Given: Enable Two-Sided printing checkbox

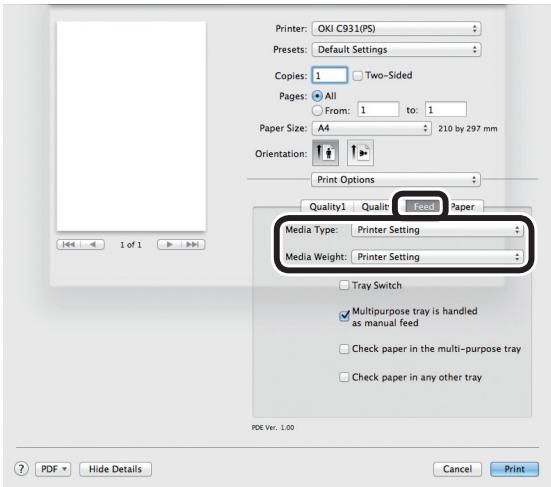Looking at the screenshot, I should [x=357, y=76].
